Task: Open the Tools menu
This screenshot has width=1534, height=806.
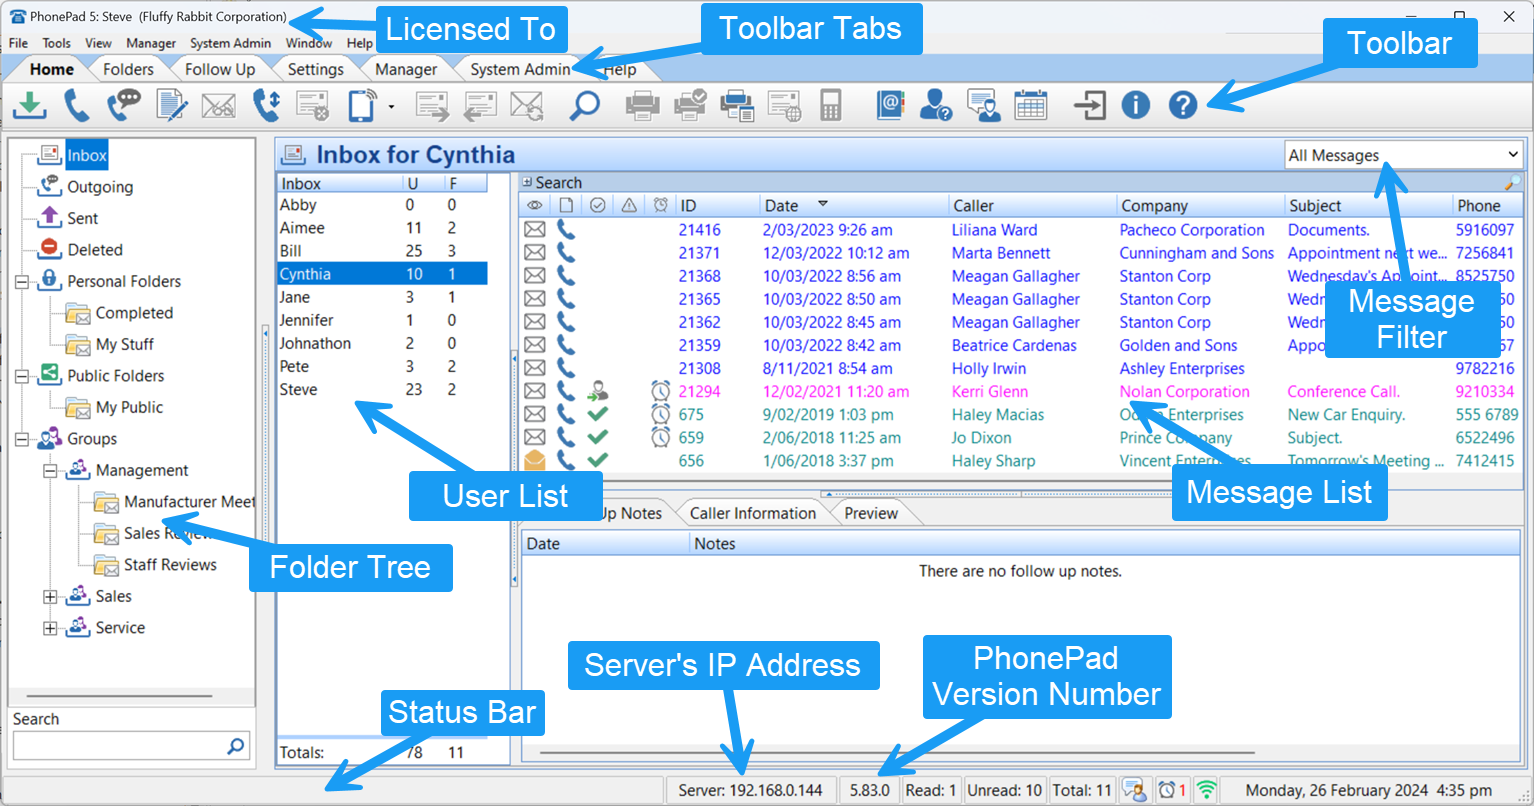Action: [56, 43]
